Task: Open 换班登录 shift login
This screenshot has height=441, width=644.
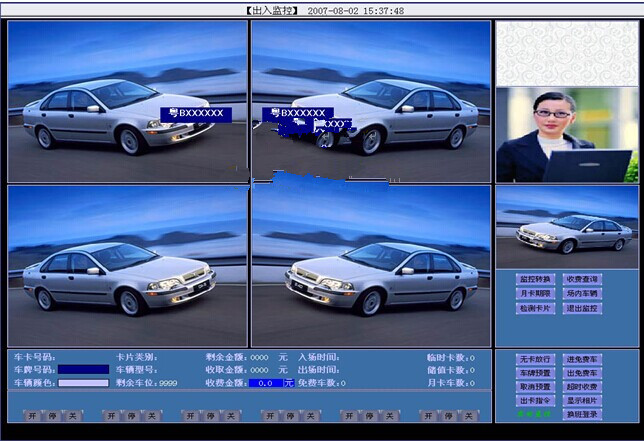Action: coord(582,414)
